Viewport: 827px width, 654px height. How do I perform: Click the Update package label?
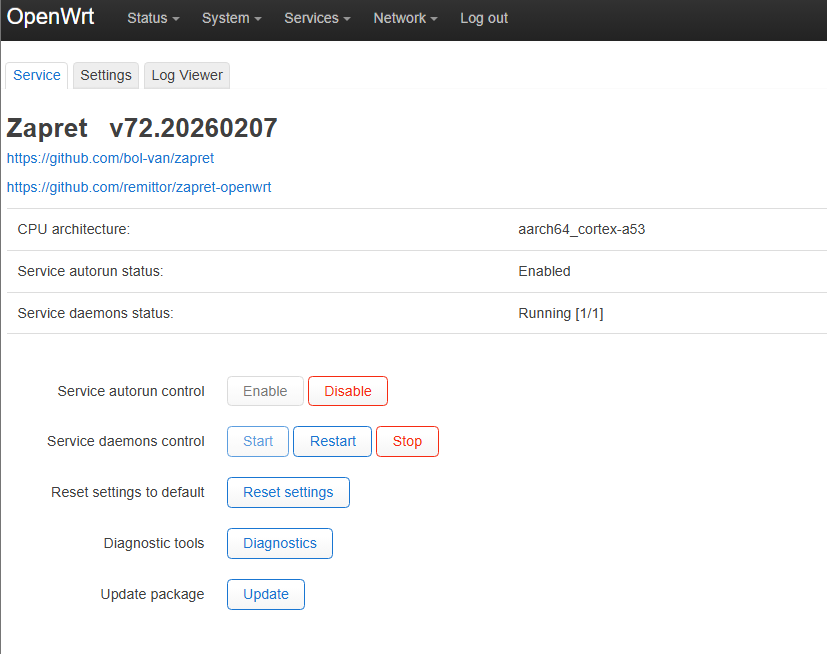[x=152, y=594]
